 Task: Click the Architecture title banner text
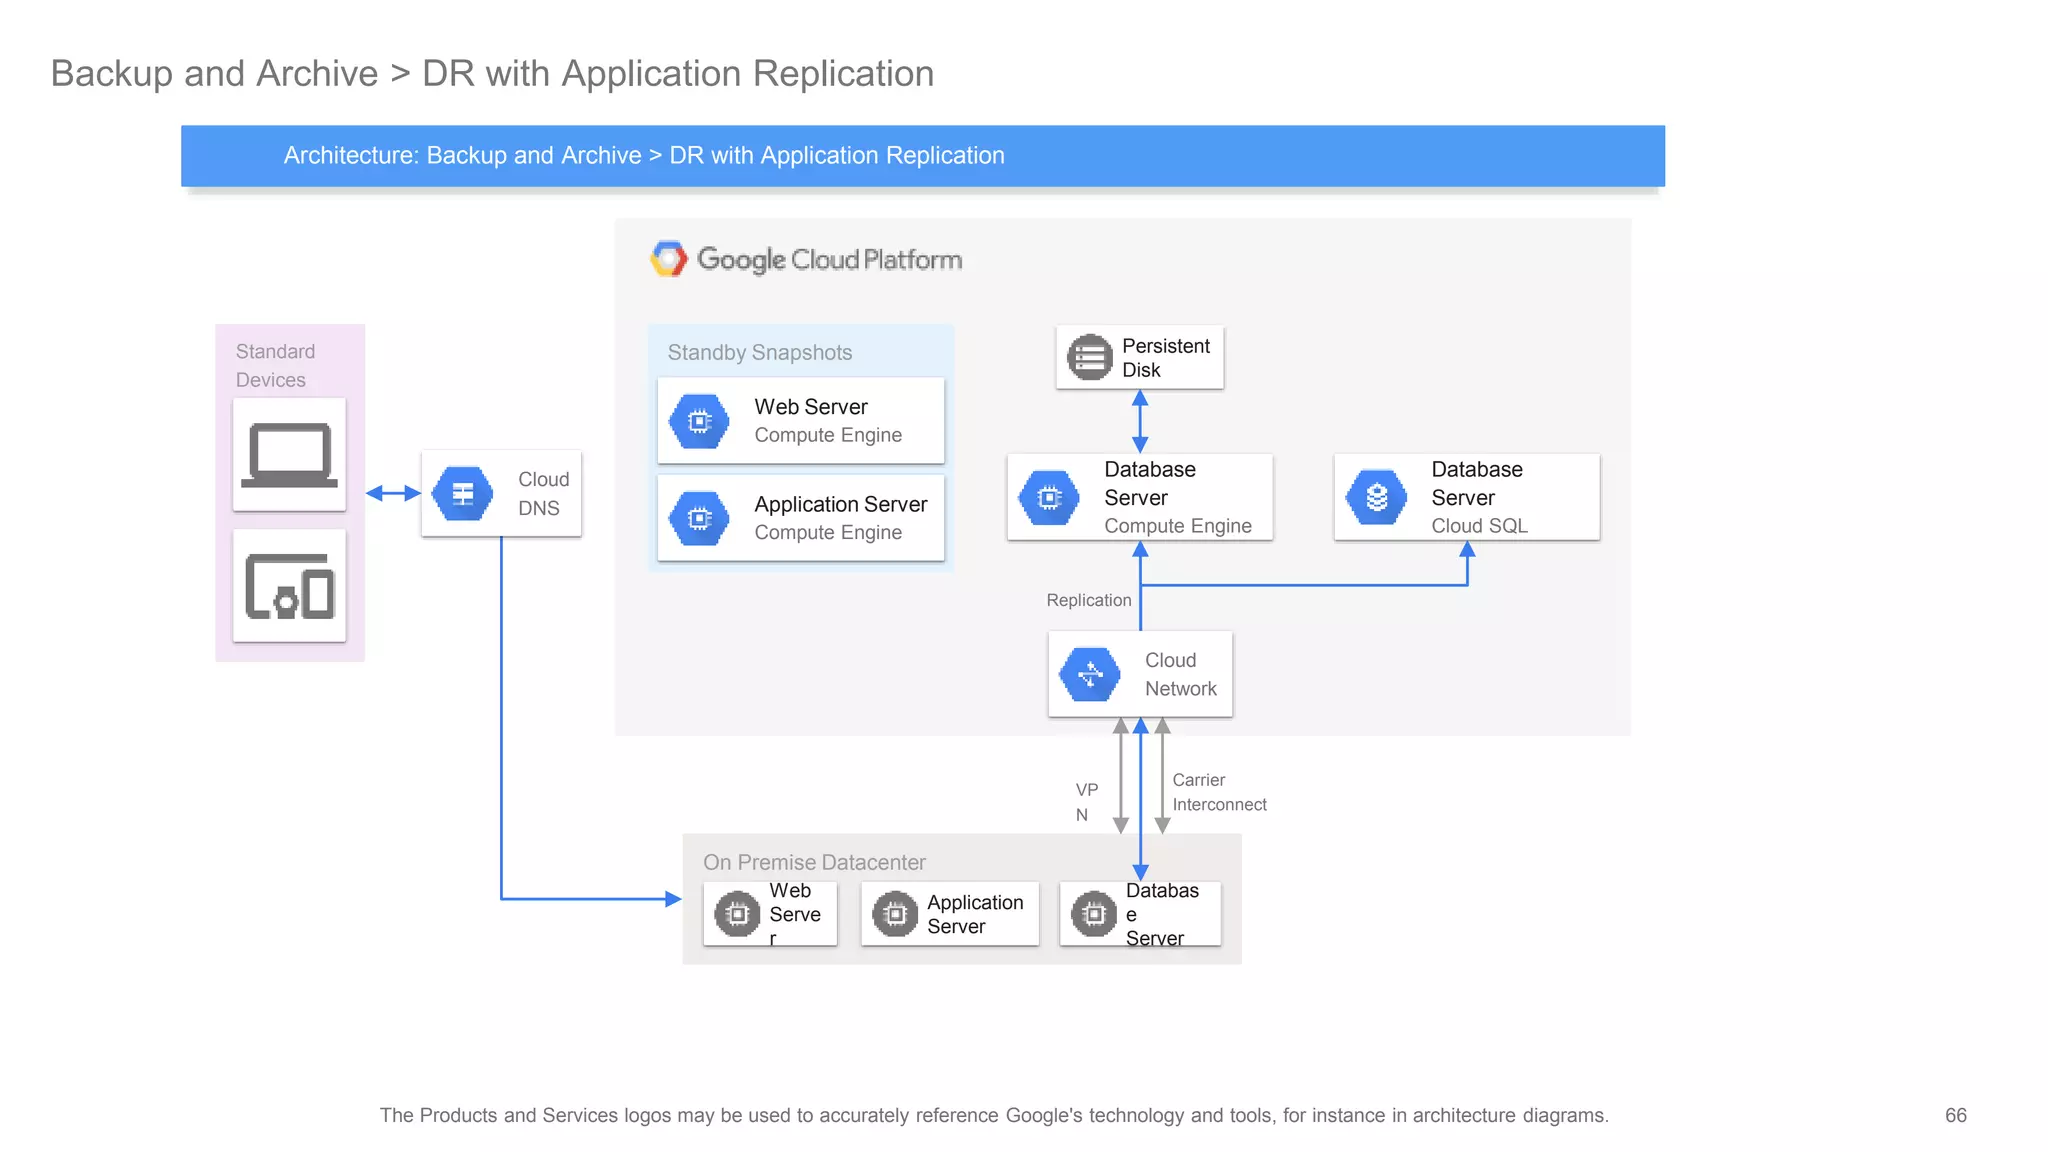tap(644, 156)
